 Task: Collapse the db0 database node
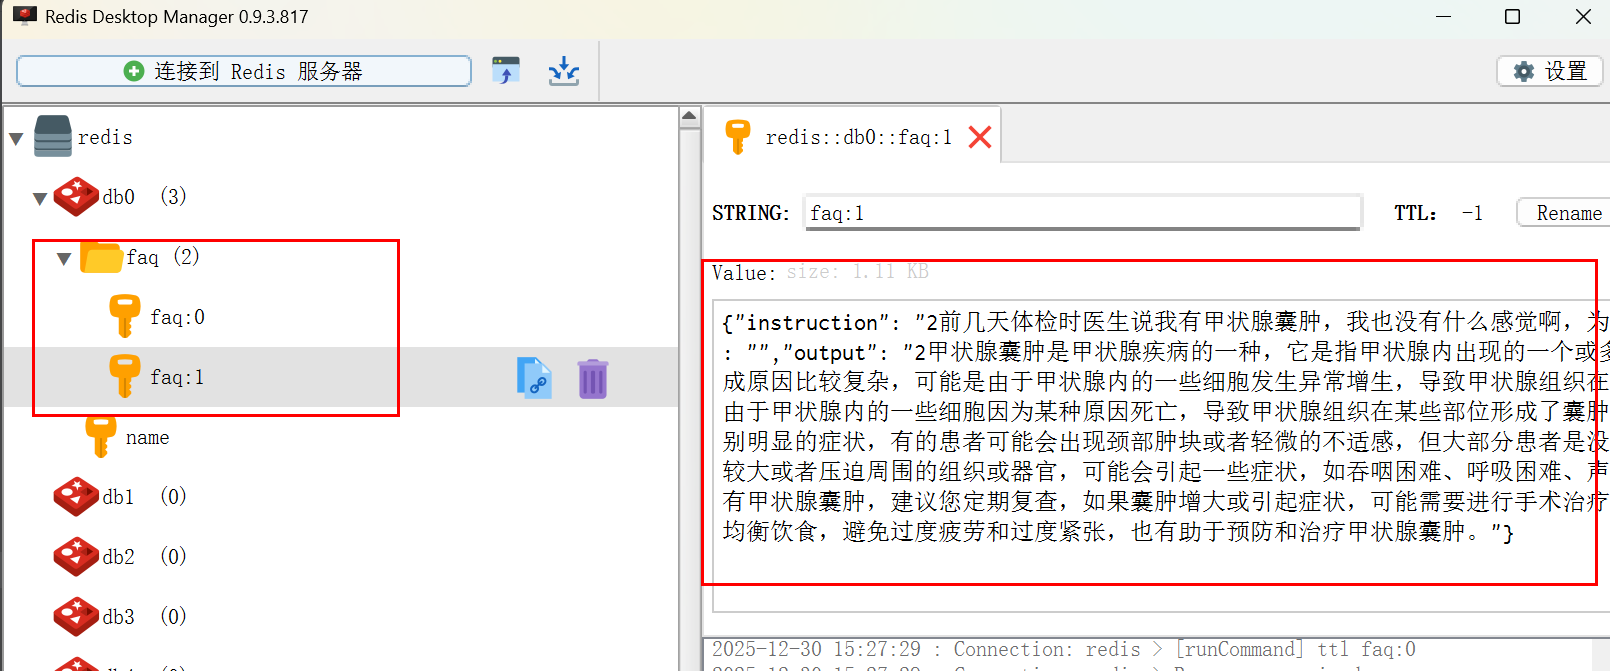(40, 198)
